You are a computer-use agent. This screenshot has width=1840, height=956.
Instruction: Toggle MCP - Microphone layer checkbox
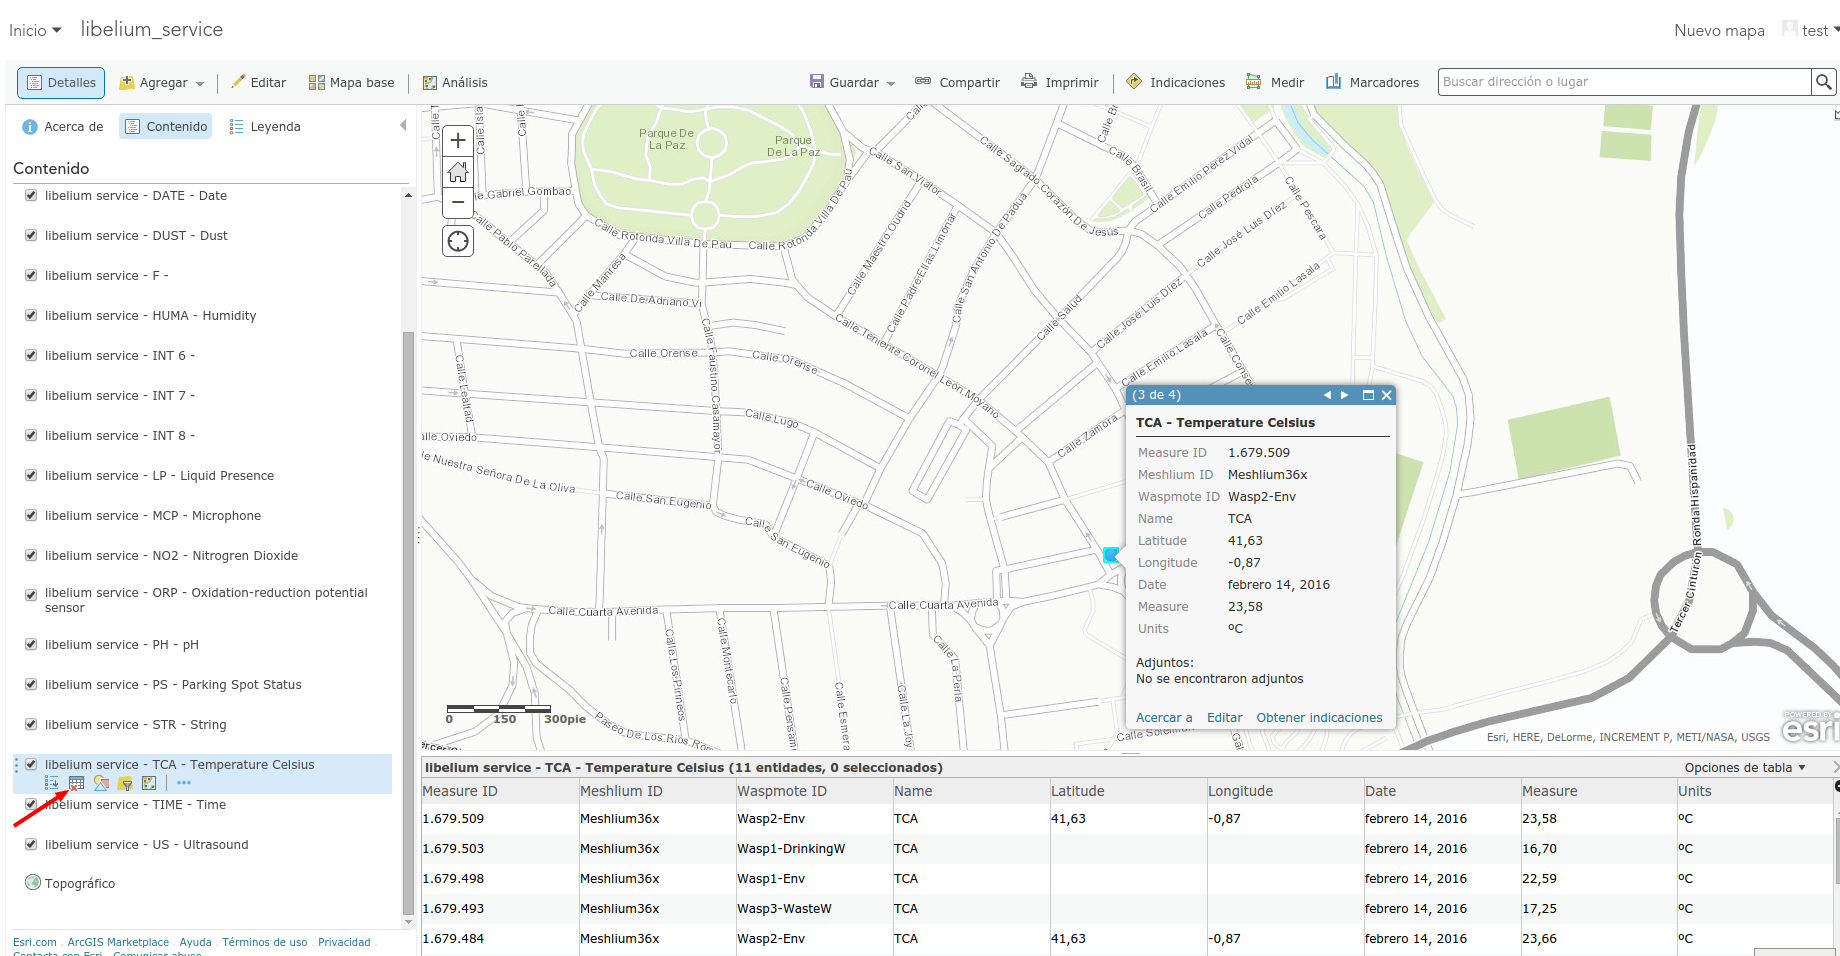coord(31,515)
